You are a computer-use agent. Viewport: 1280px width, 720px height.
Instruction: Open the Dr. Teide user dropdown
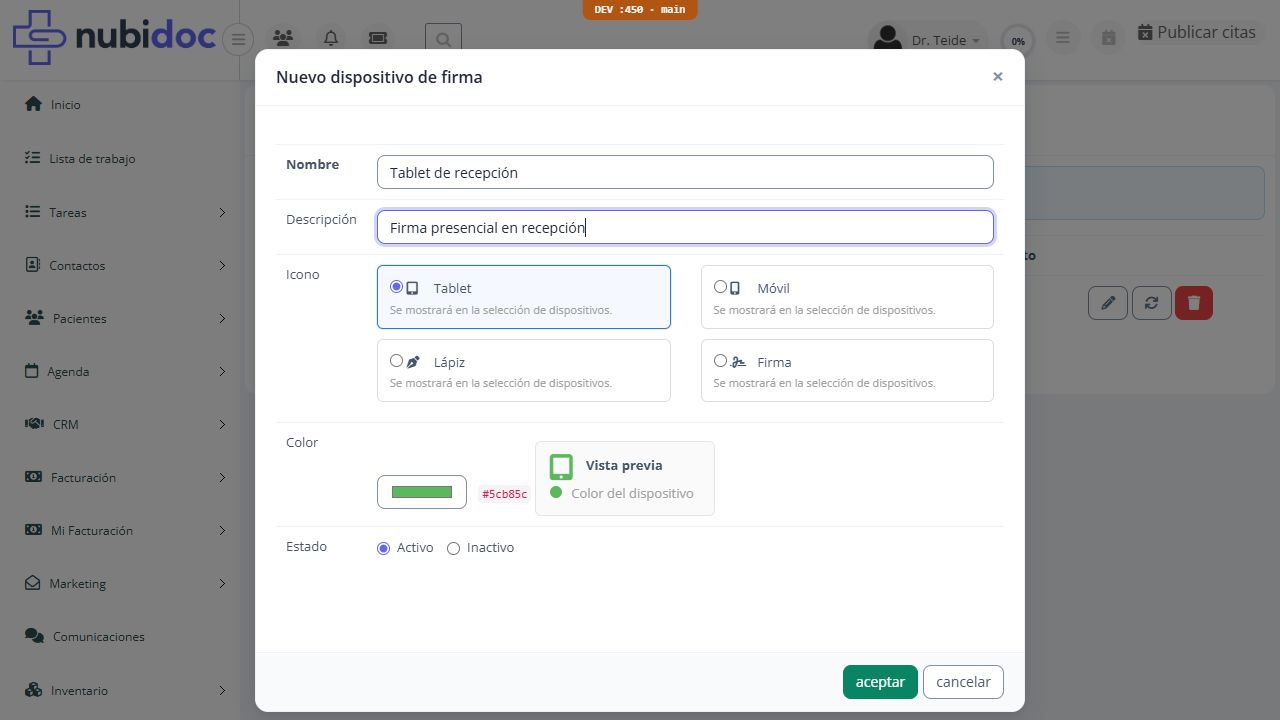click(927, 40)
